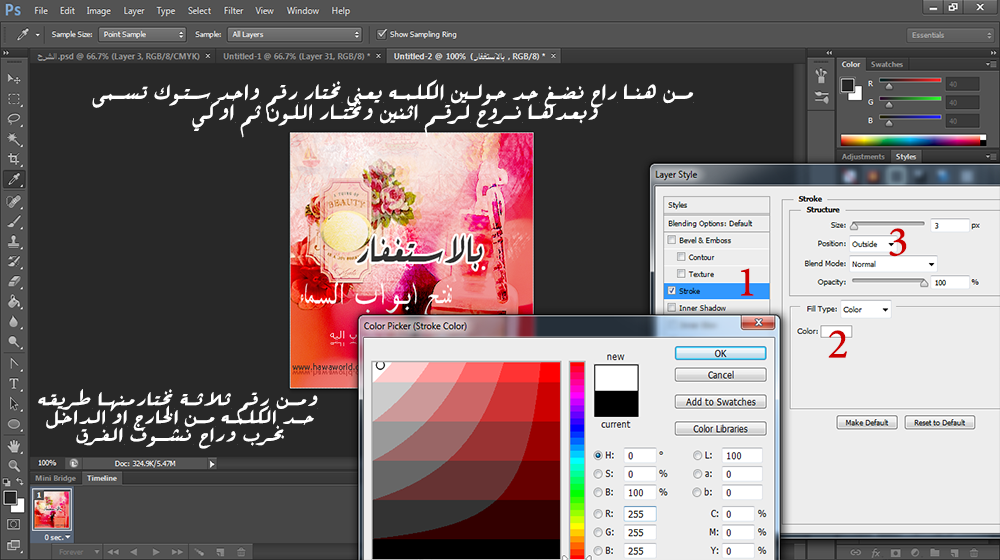Viewport: 1000px width, 560px height.
Task: Choose the Horizontal Type tool
Action: [14, 383]
